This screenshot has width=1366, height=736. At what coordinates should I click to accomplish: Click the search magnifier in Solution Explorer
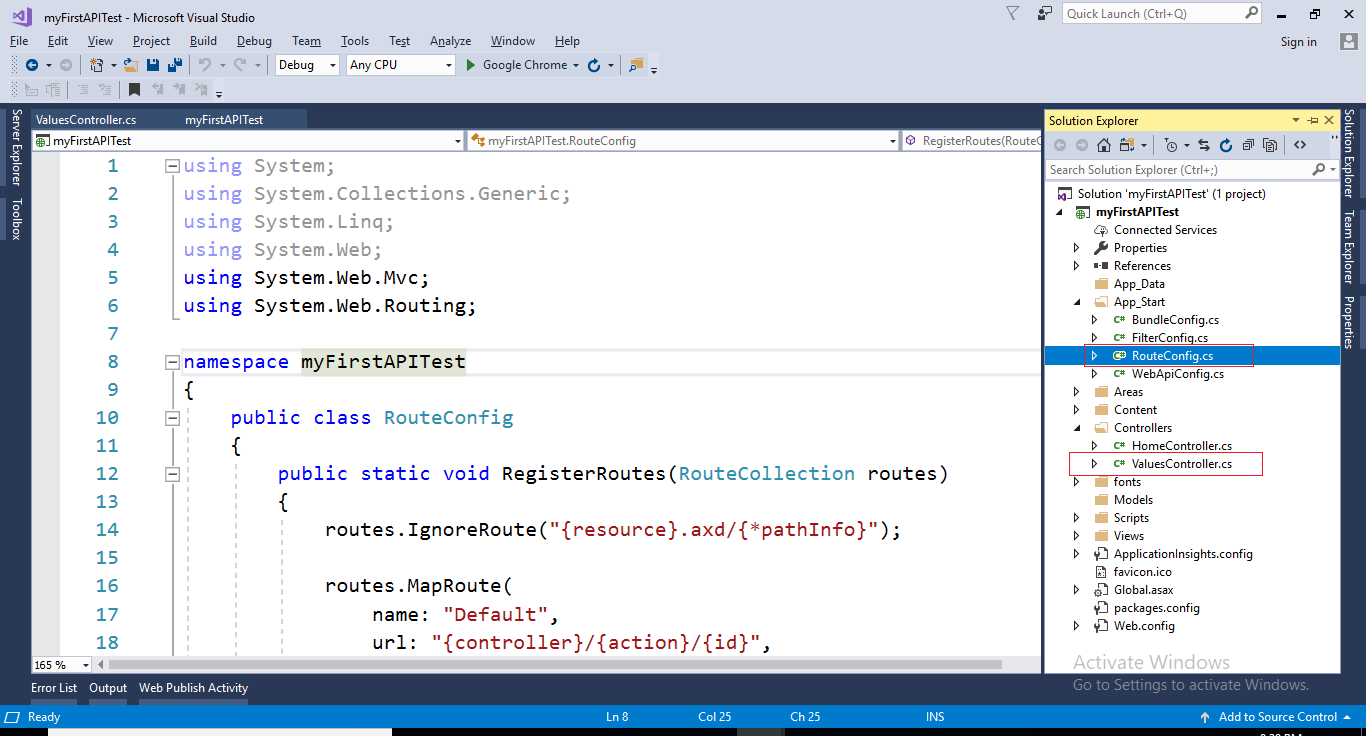coord(1319,170)
